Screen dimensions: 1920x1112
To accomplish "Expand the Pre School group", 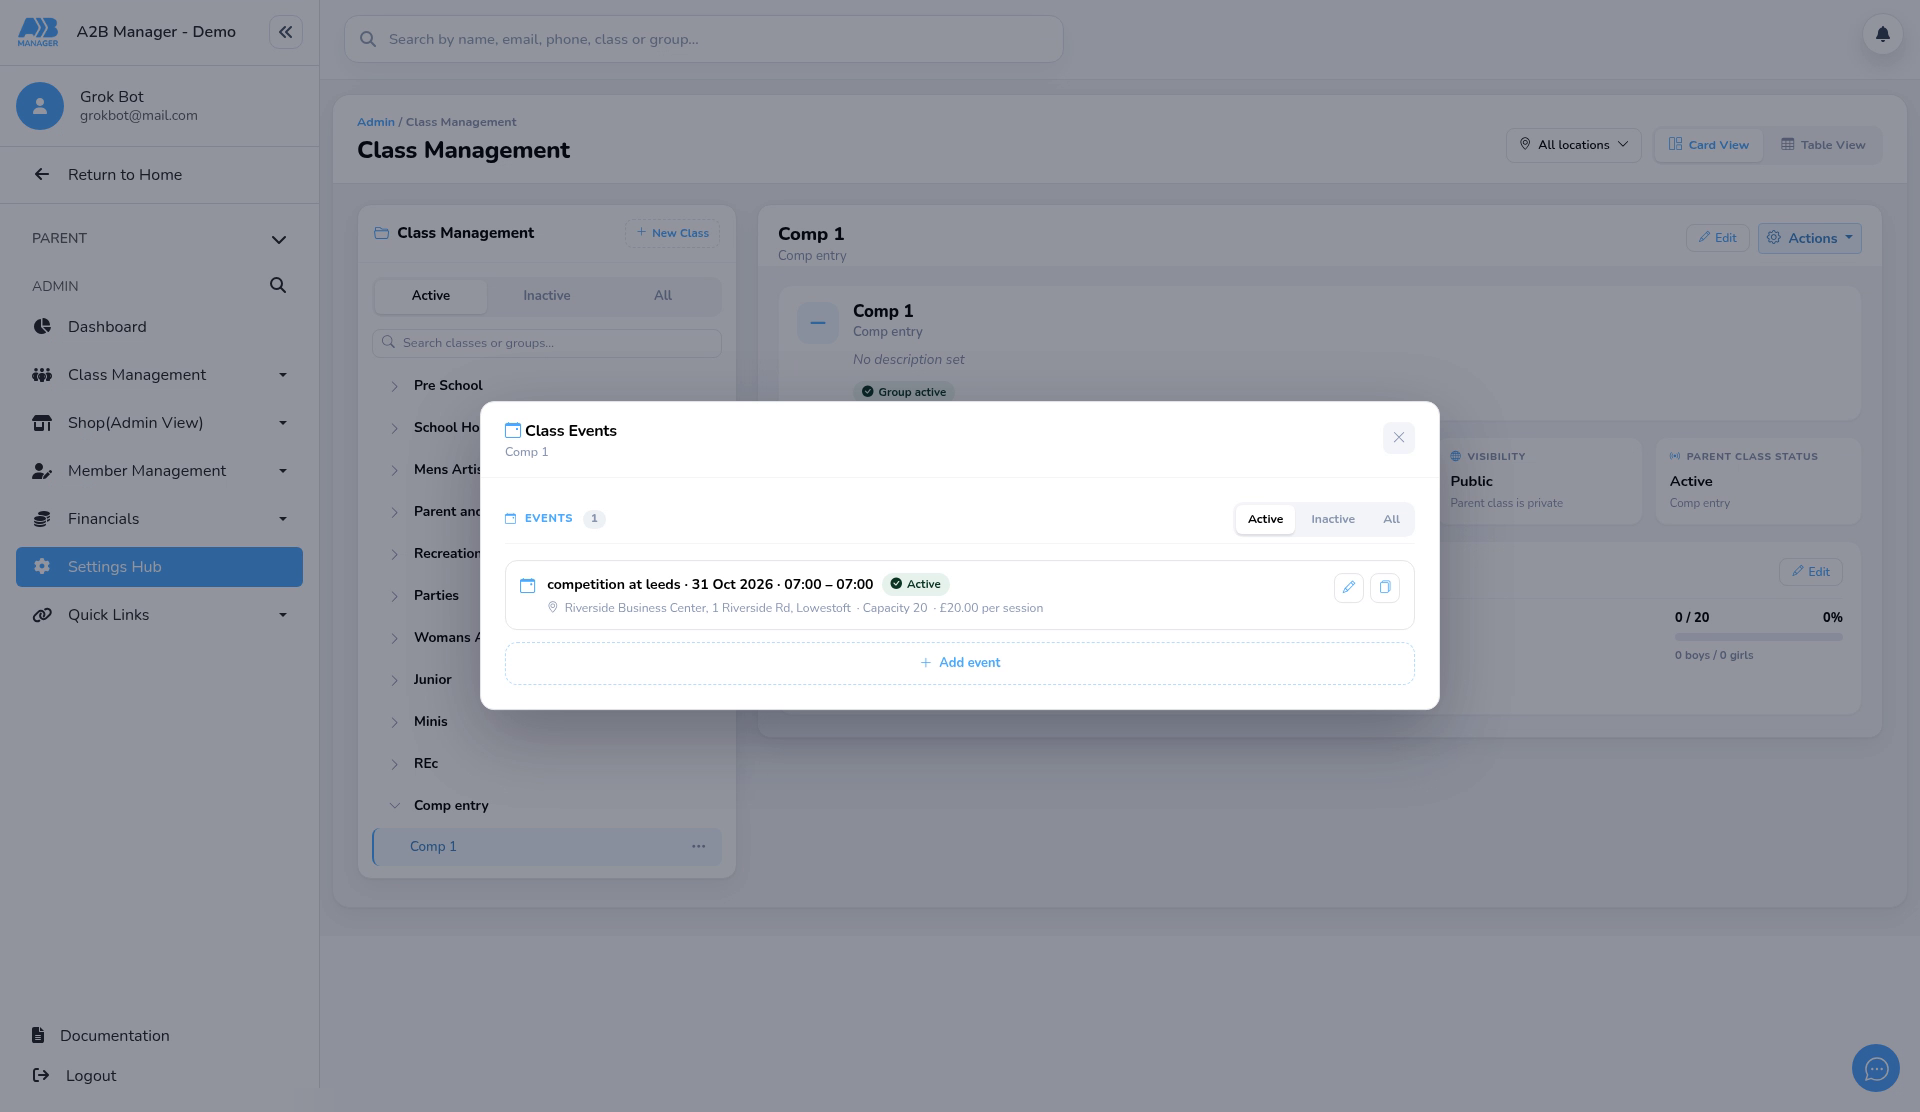I will pyautogui.click(x=394, y=386).
